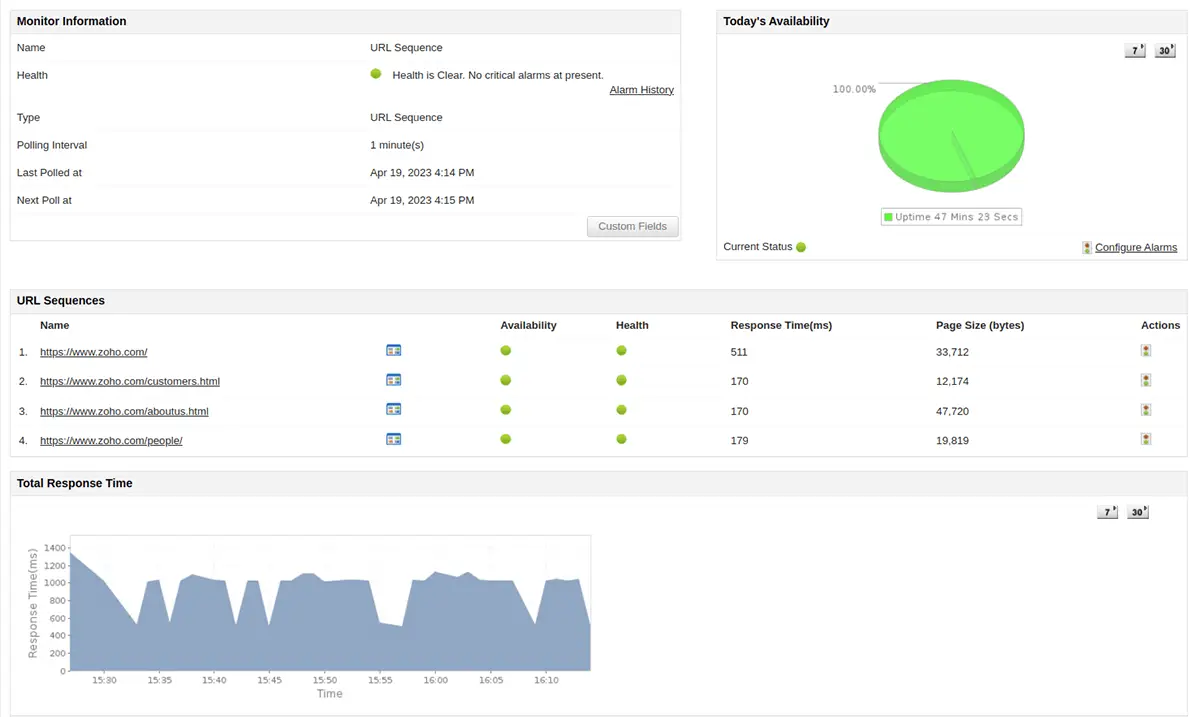Click the green Health indicator in Monitor Information
The height and width of the screenshot is (717, 1200).
[376, 73]
